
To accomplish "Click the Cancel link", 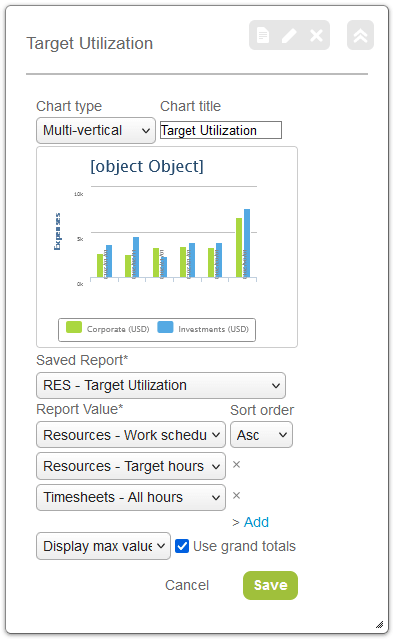I will 187,585.
